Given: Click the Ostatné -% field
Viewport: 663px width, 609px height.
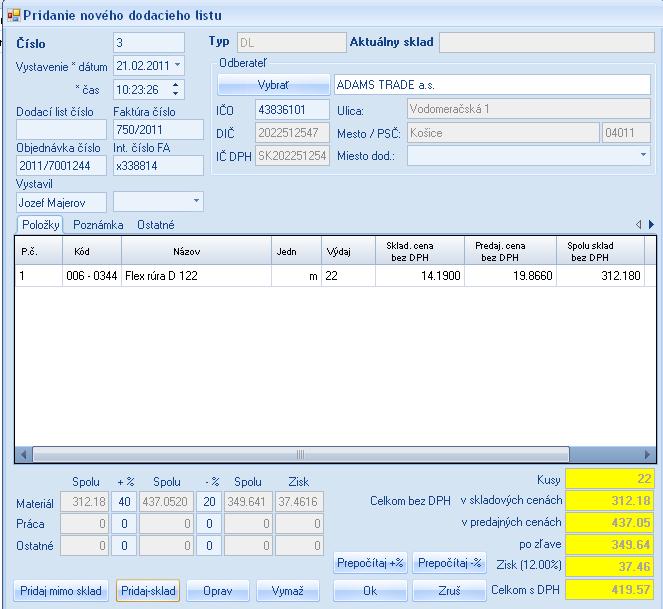Looking at the screenshot, I should (209, 546).
